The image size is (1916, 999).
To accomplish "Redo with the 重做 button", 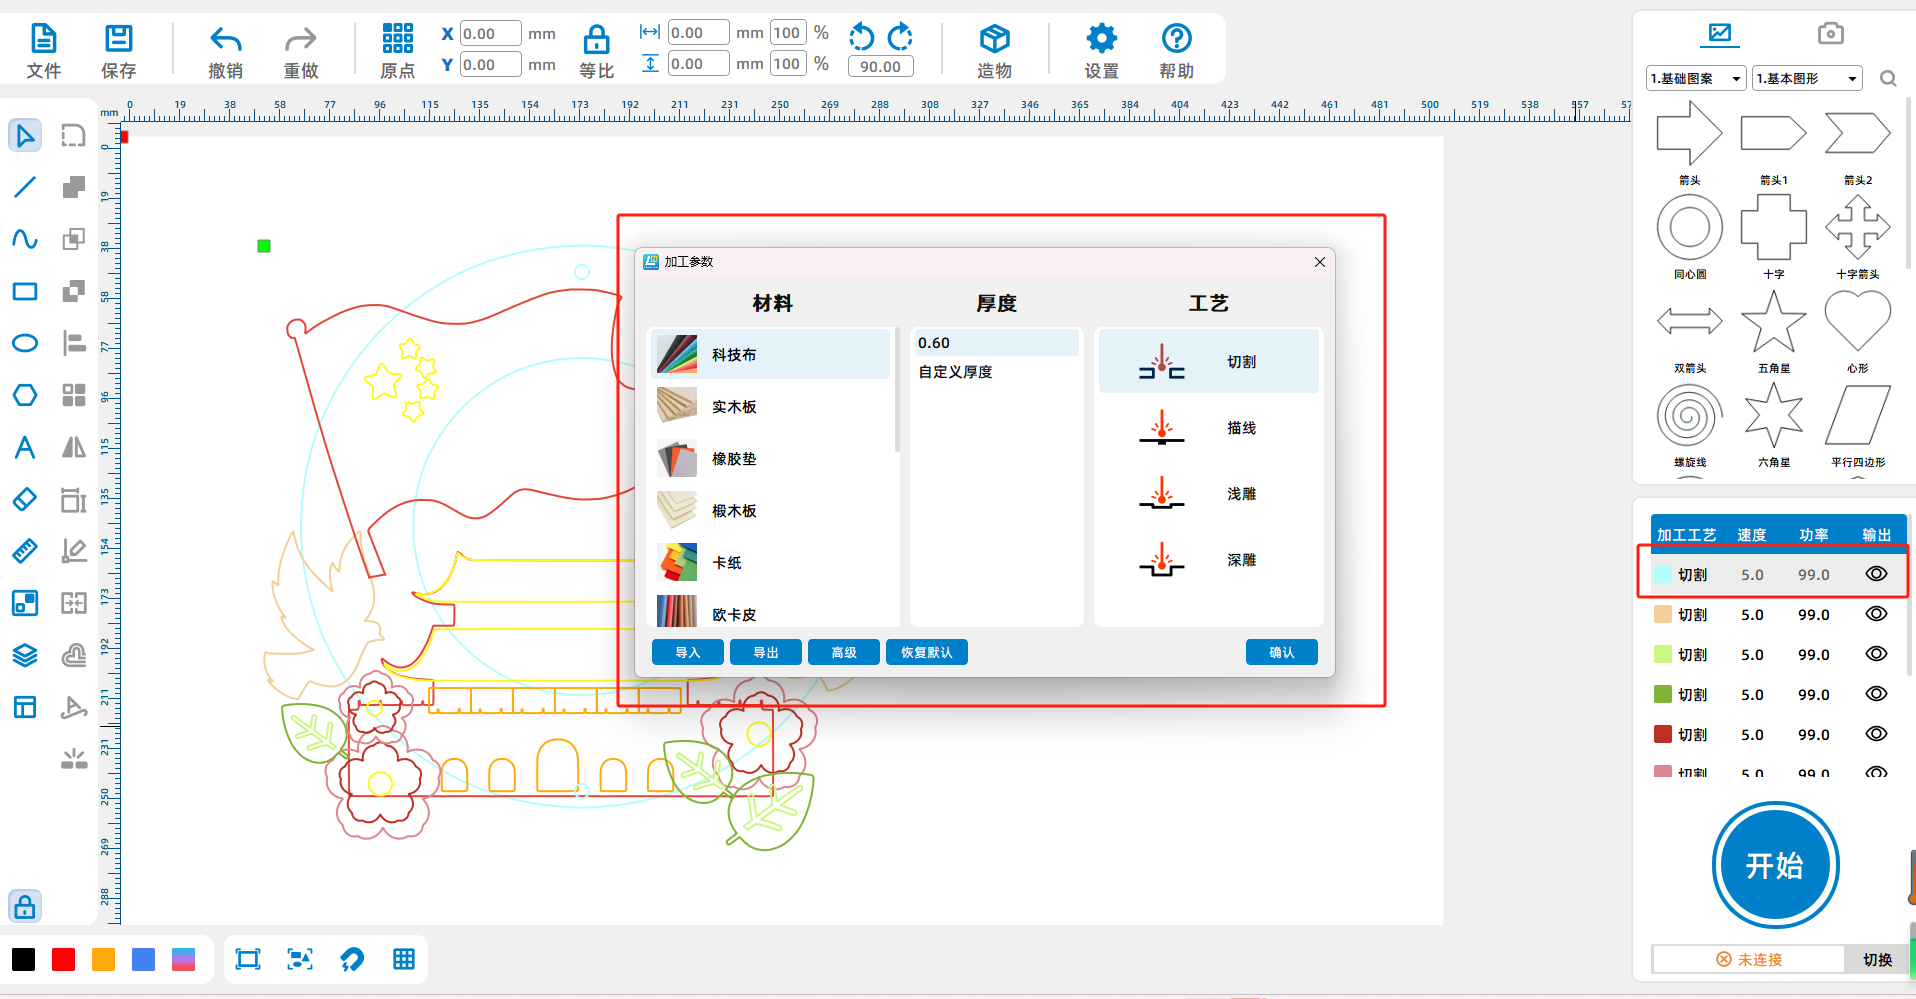I will [301, 50].
